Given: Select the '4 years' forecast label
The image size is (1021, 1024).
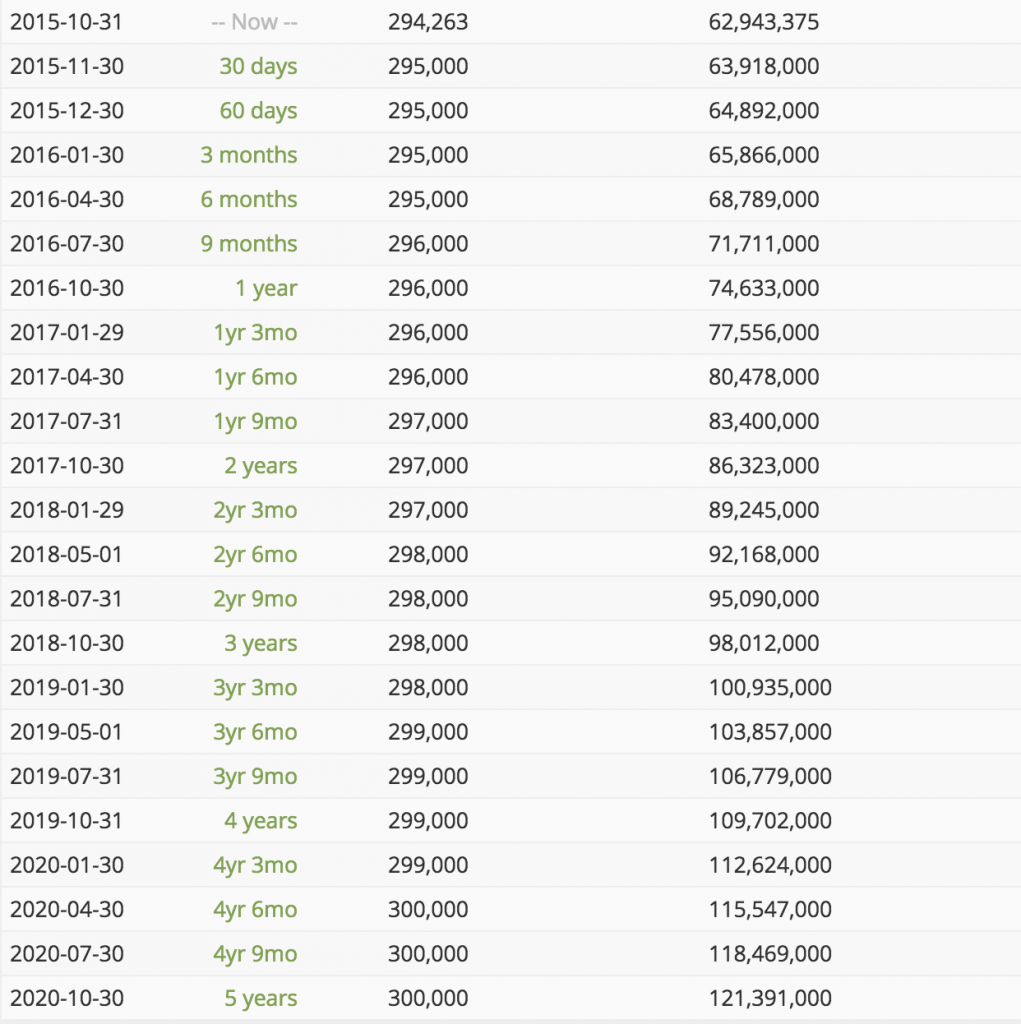Looking at the screenshot, I should (x=261, y=822).
